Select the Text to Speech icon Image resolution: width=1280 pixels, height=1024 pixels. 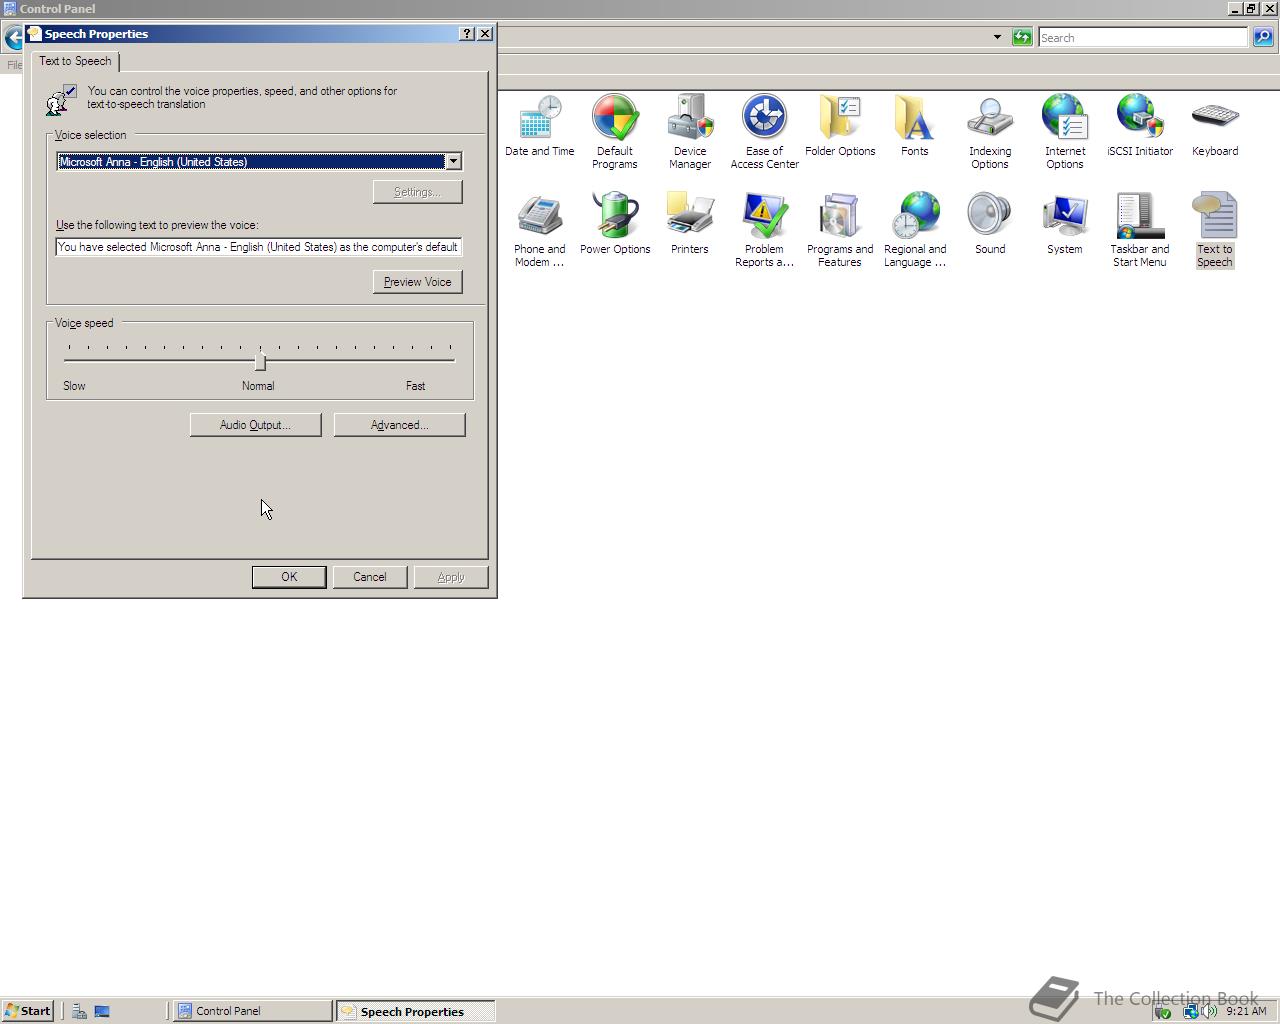pyautogui.click(x=1215, y=230)
